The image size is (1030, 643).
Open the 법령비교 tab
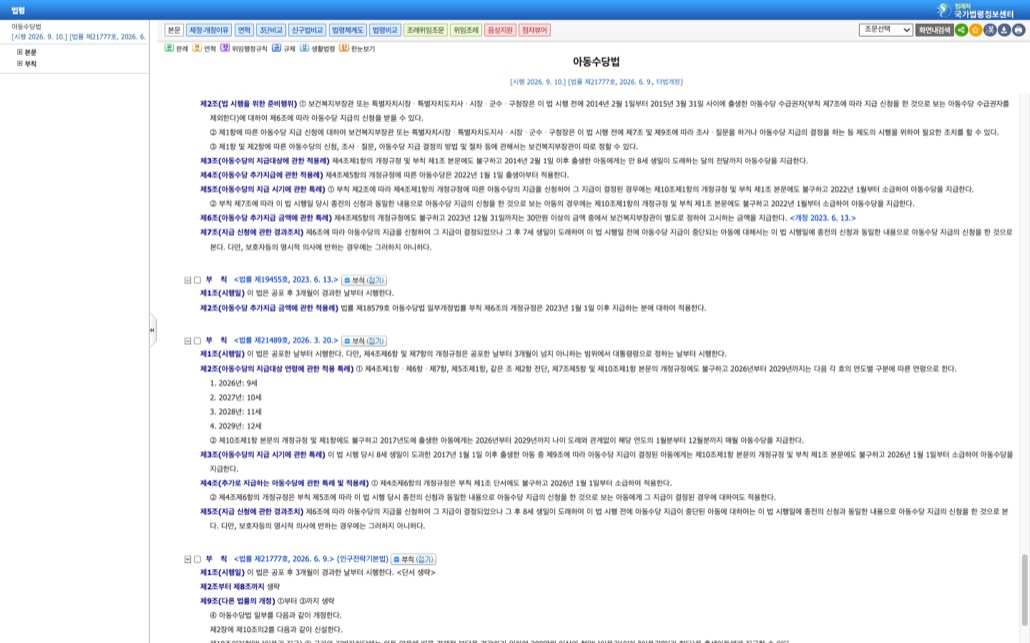pos(384,30)
